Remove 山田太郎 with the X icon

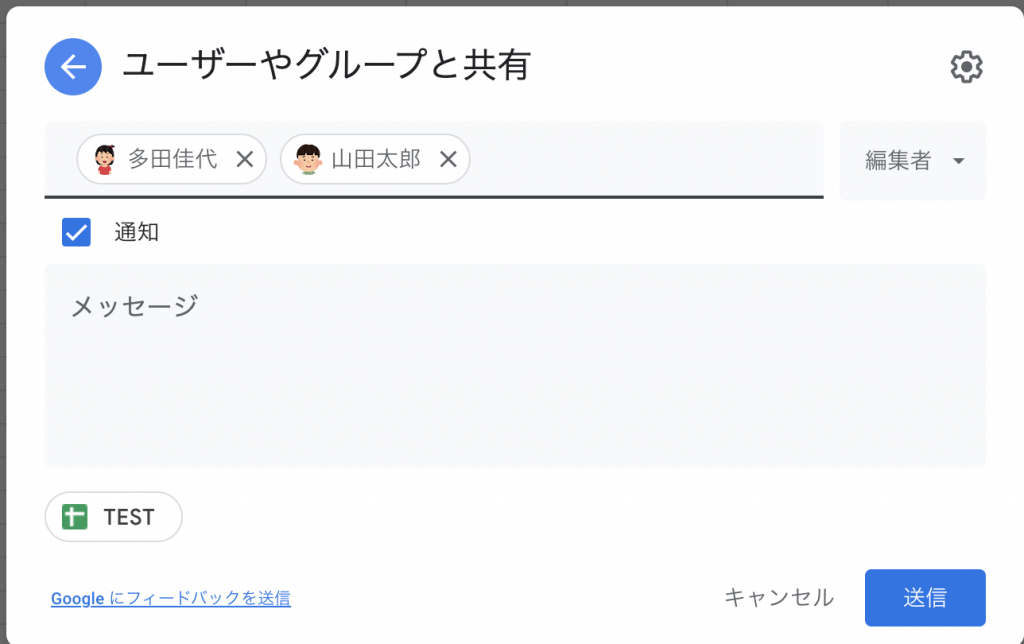tap(449, 159)
